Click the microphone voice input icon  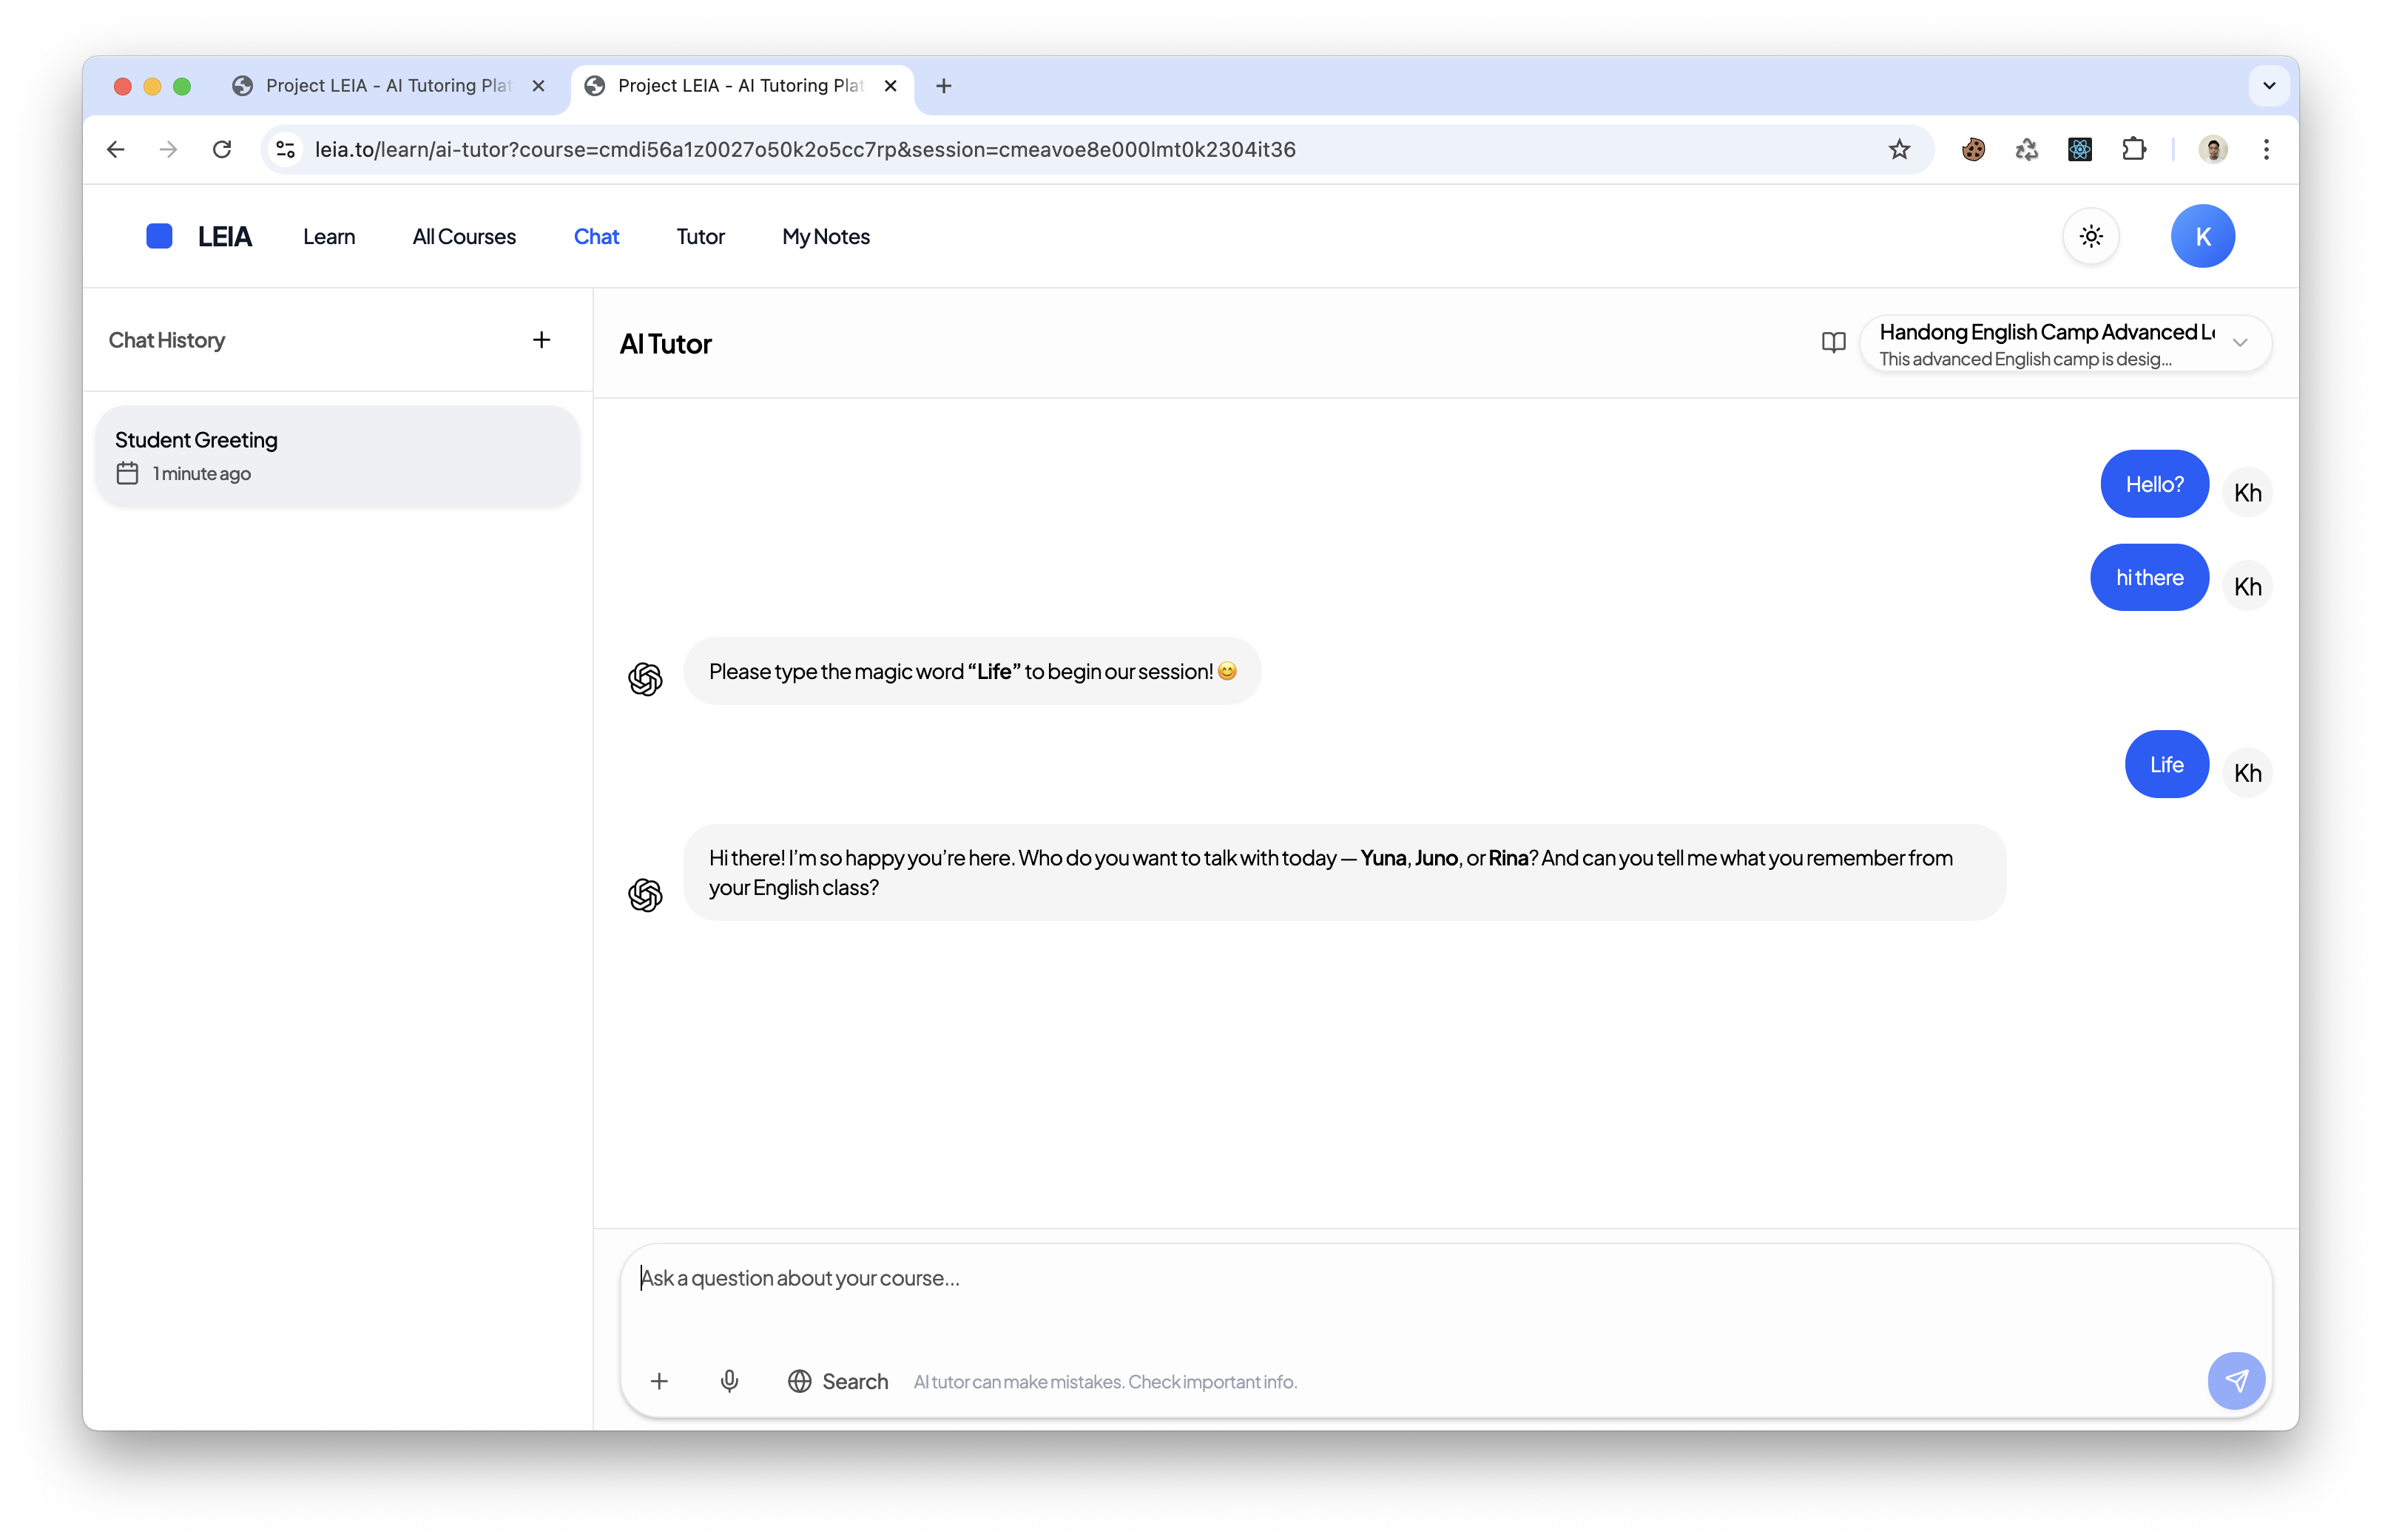click(x=729, y=1381)
